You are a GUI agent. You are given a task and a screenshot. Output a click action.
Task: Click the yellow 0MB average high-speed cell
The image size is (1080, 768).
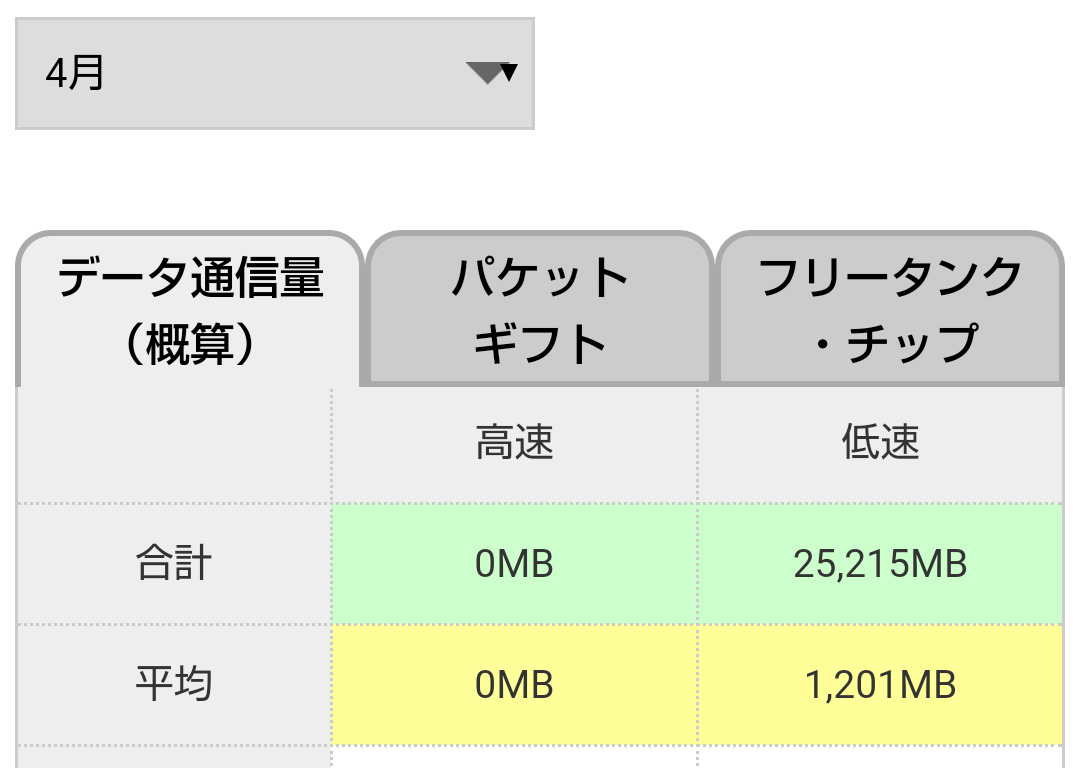pos(514,685)
